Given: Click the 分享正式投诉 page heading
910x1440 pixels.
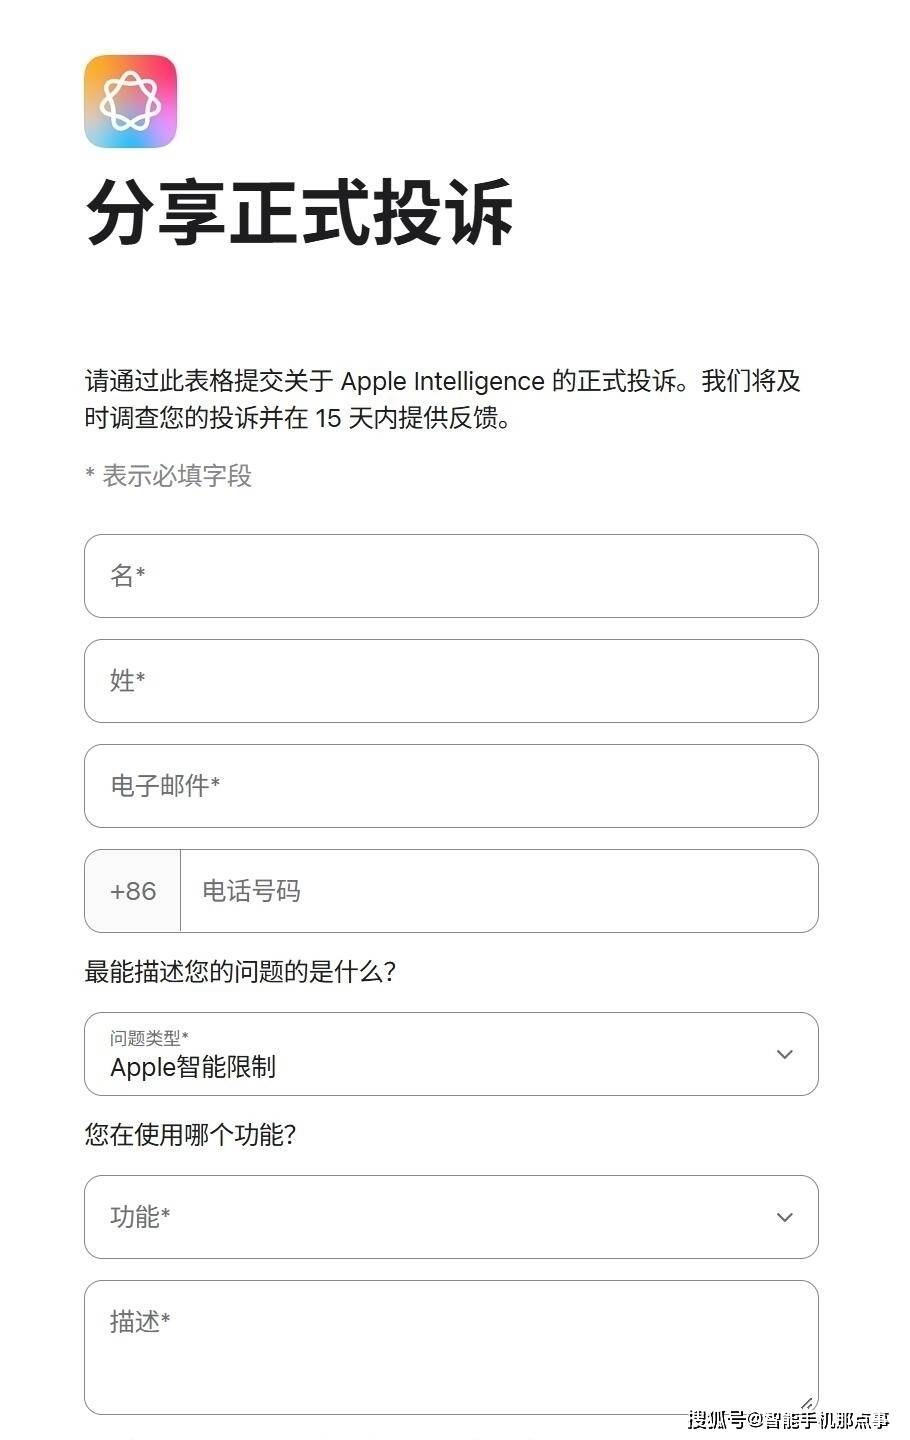Looking at the screenshot, I should point(300,213).
